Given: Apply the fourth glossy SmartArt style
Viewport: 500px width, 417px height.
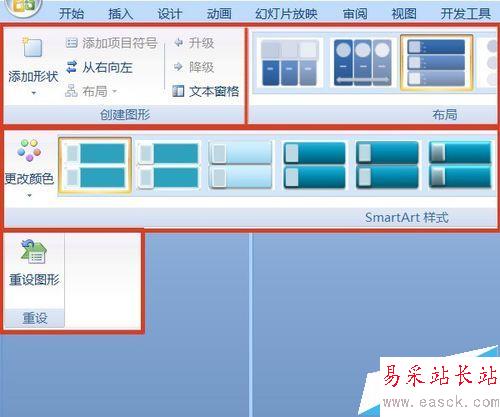Looking at the screenshot, I should click(314, 166).
